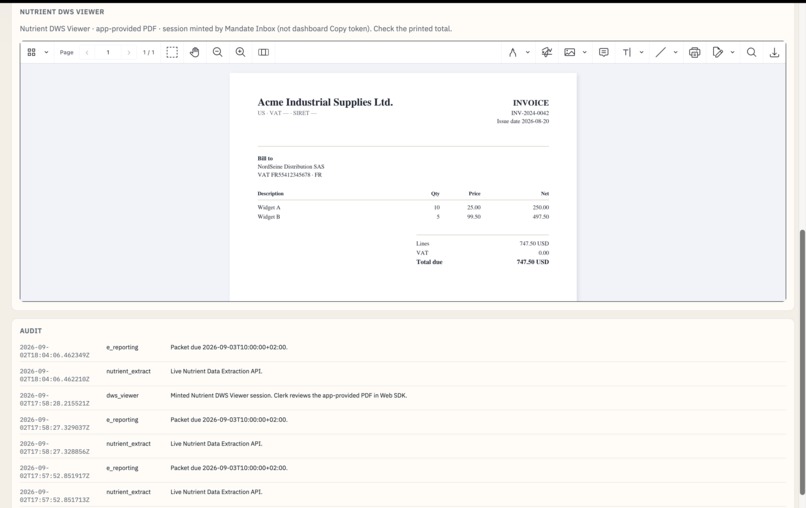
Task: Expand the image tool dropdown arrow
Action: click(x=584, y=52)
